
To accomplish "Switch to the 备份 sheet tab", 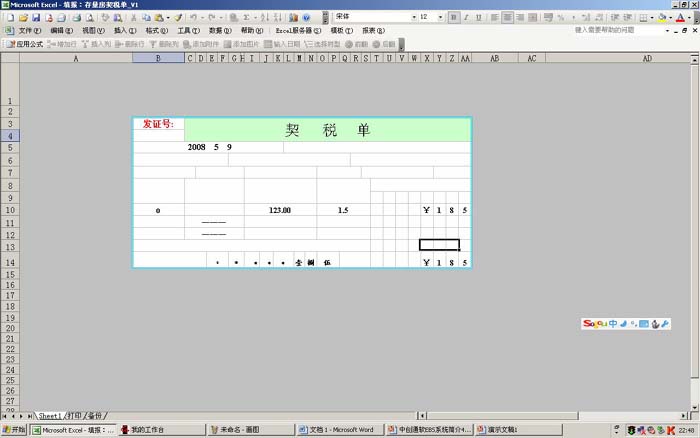I will point(95,415).
